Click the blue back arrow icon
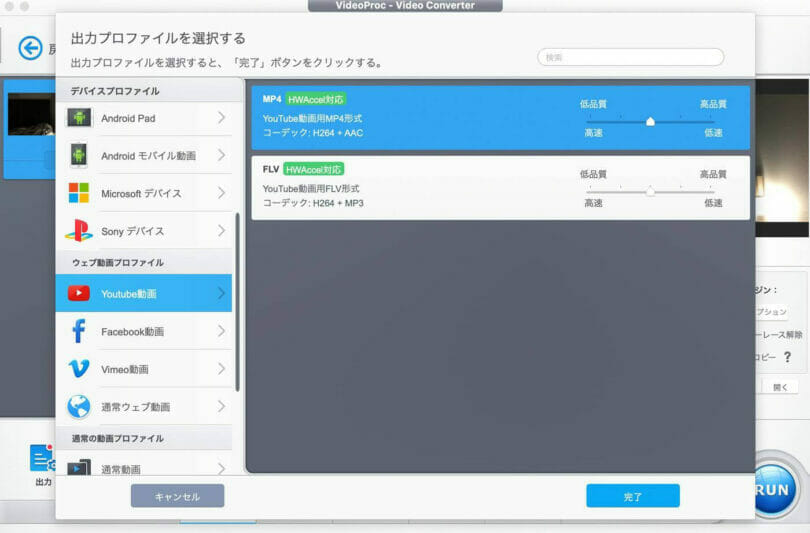Viewport: 810px width, 533px height. pyautogui.click(x=30, y=49)
